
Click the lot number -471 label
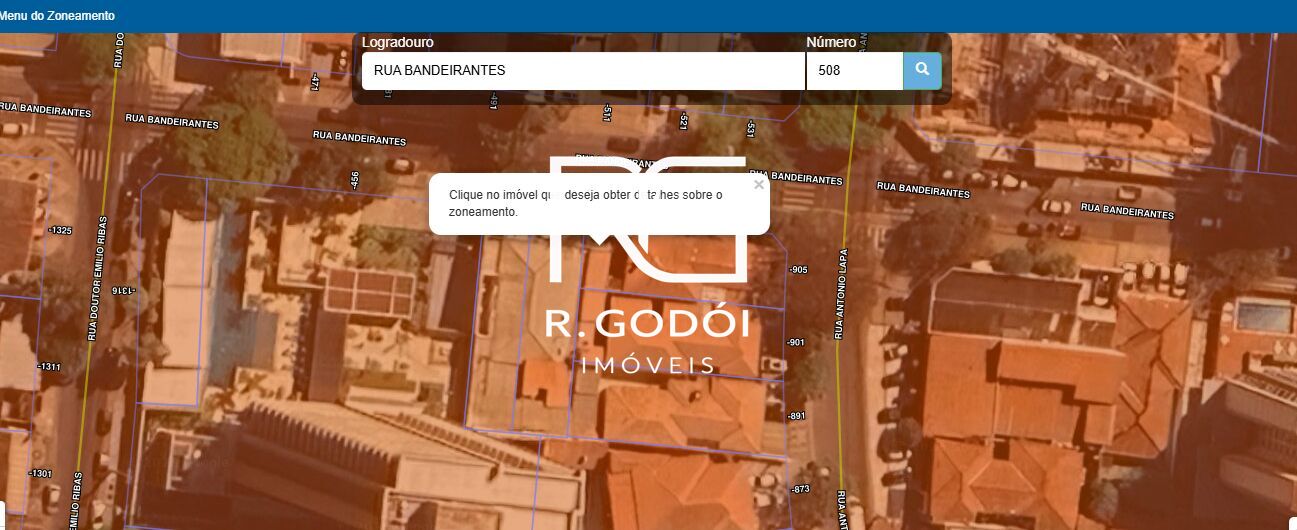315,82
